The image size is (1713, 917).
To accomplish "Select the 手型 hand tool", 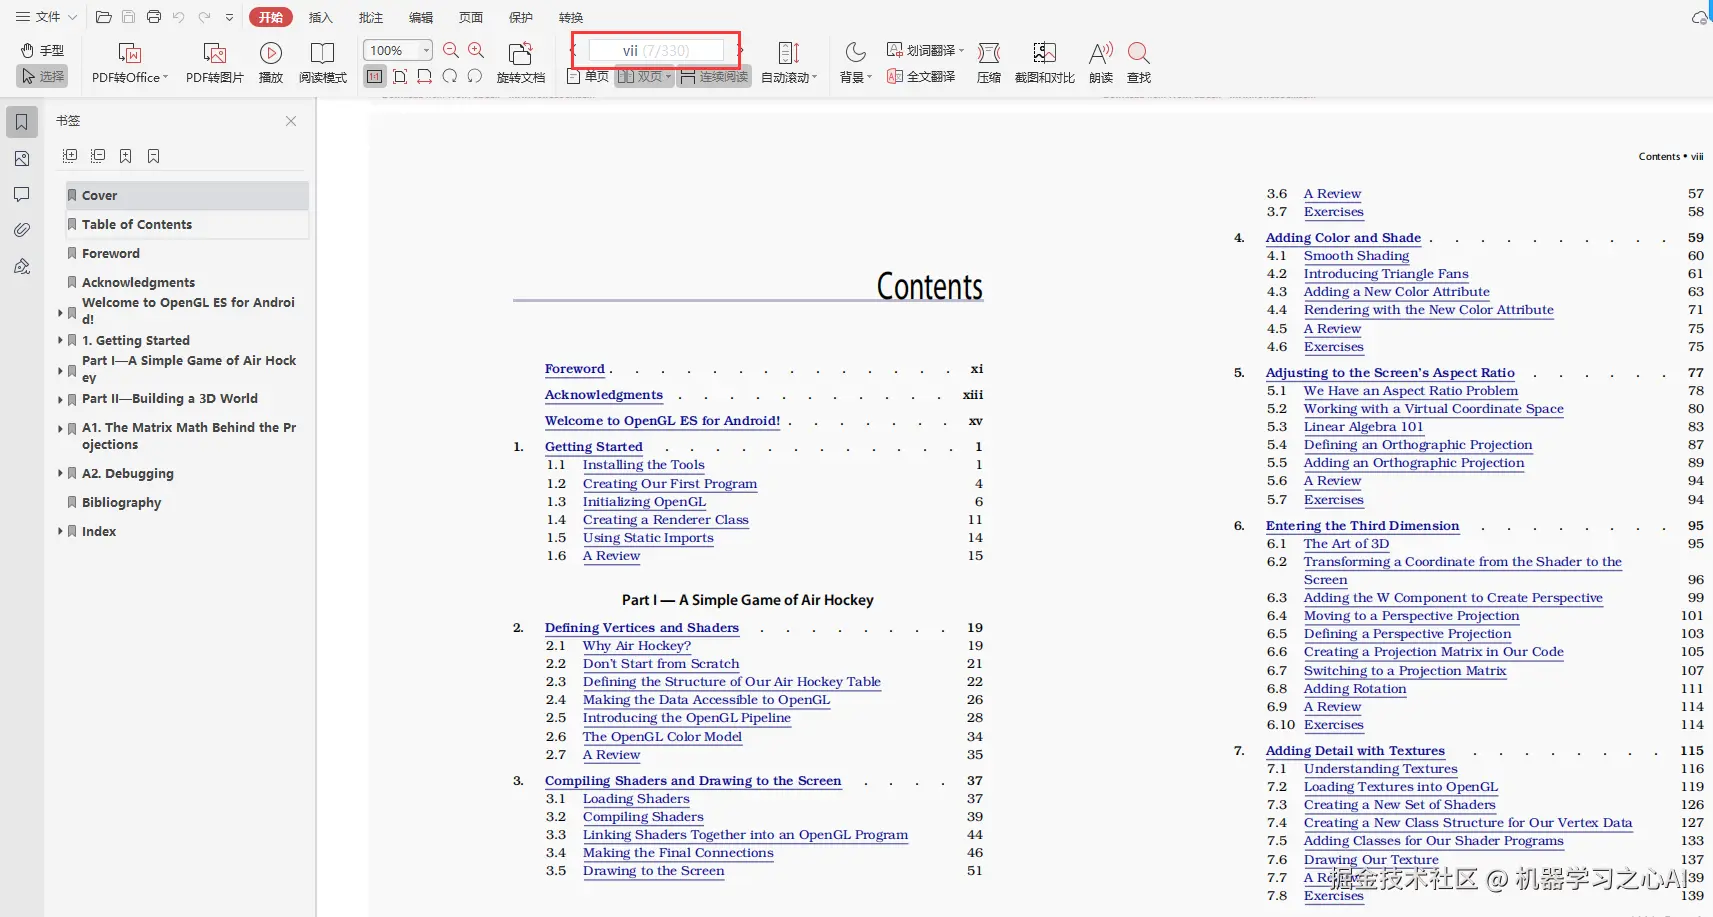I will point(42,50).
